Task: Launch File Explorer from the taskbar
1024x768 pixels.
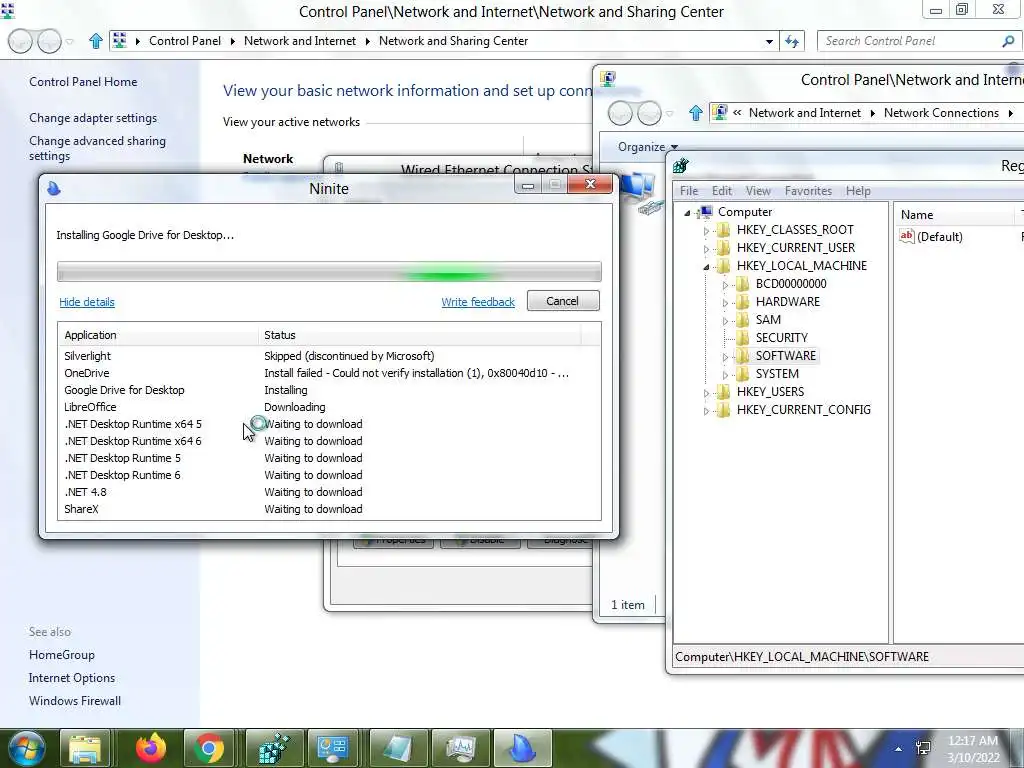Action: click(x=85, y=748)
